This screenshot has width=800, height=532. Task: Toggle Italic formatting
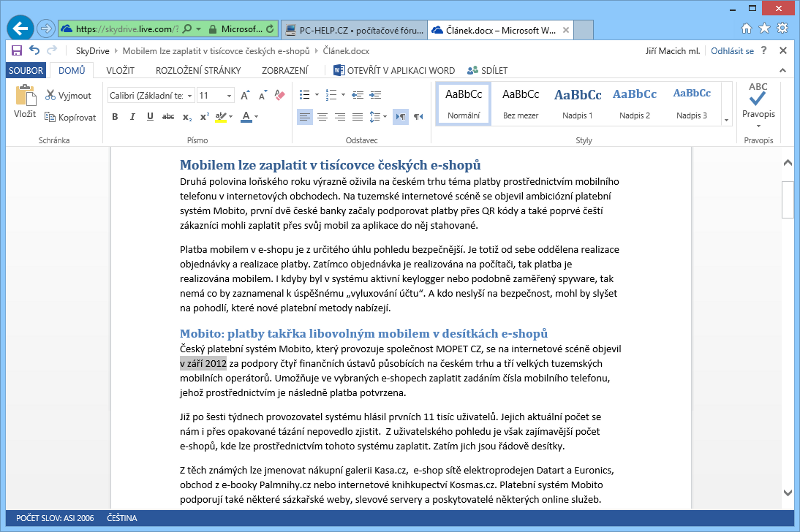pyautogui.click(x=130, y=117)
